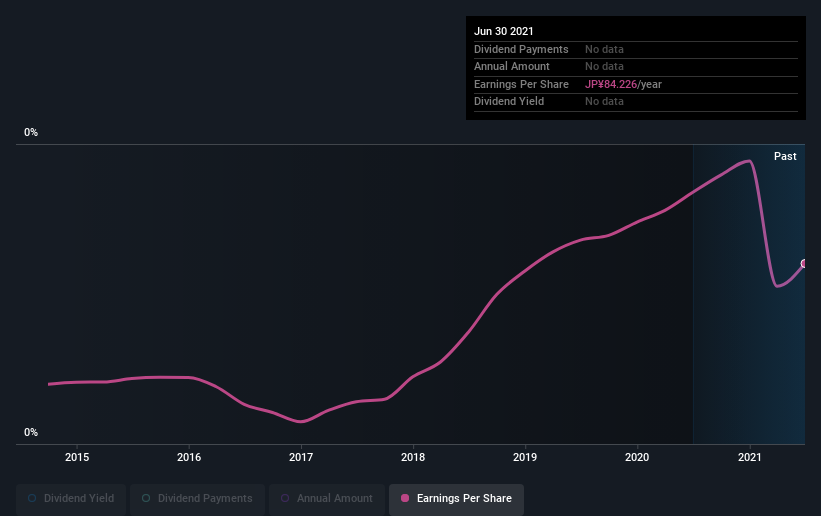
Task: Click the 2021 axis label
Action: click(x=750, y=457)
